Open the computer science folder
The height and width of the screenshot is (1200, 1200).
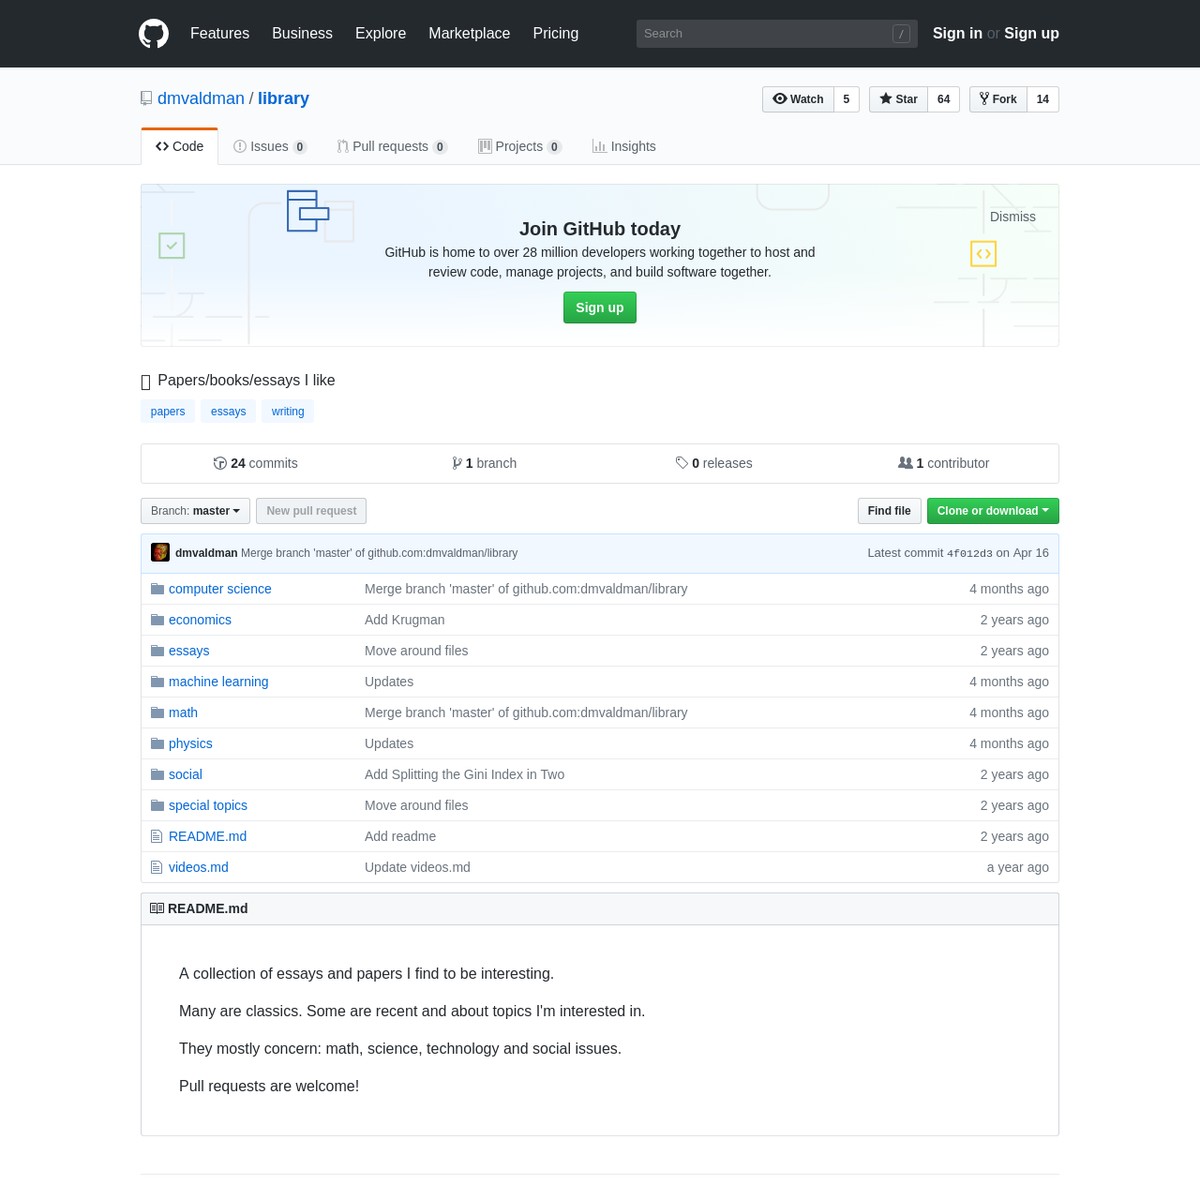click(220, 589)
